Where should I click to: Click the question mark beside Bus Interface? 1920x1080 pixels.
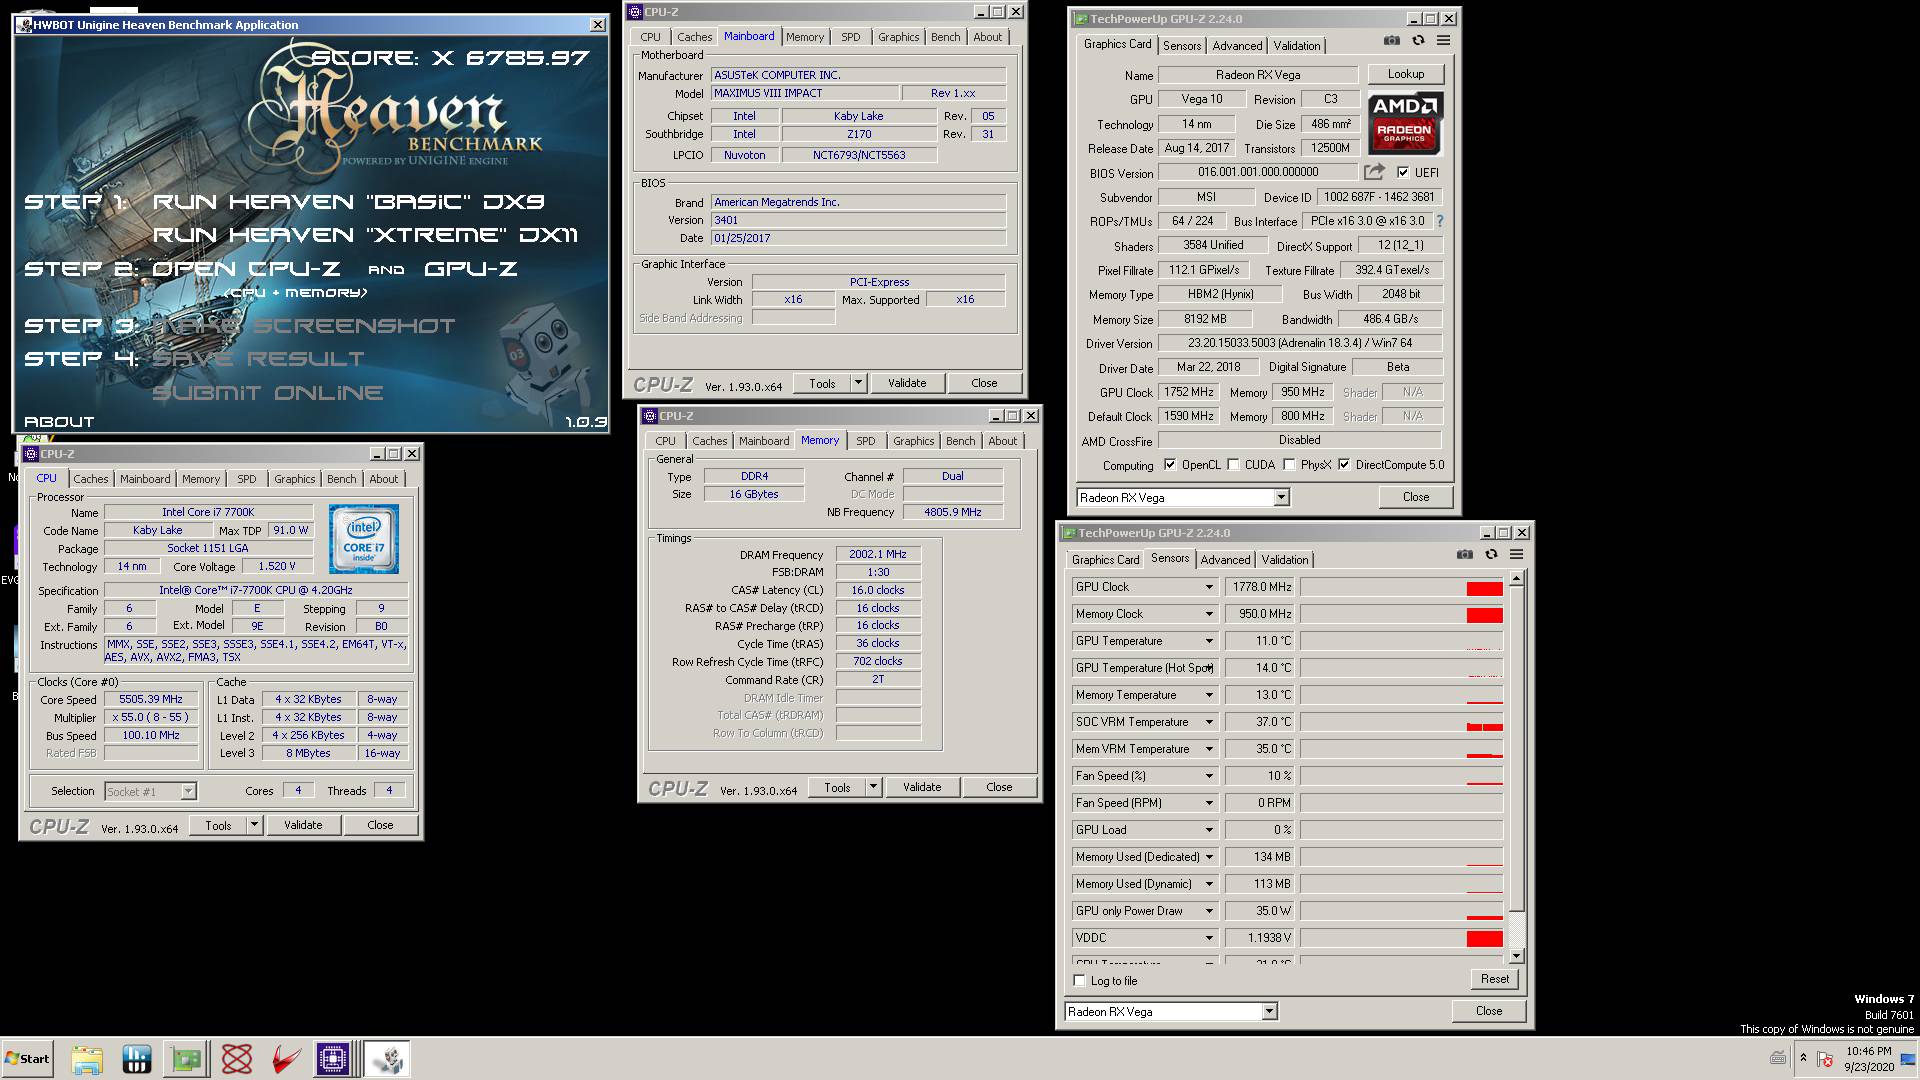point(1440,221)
